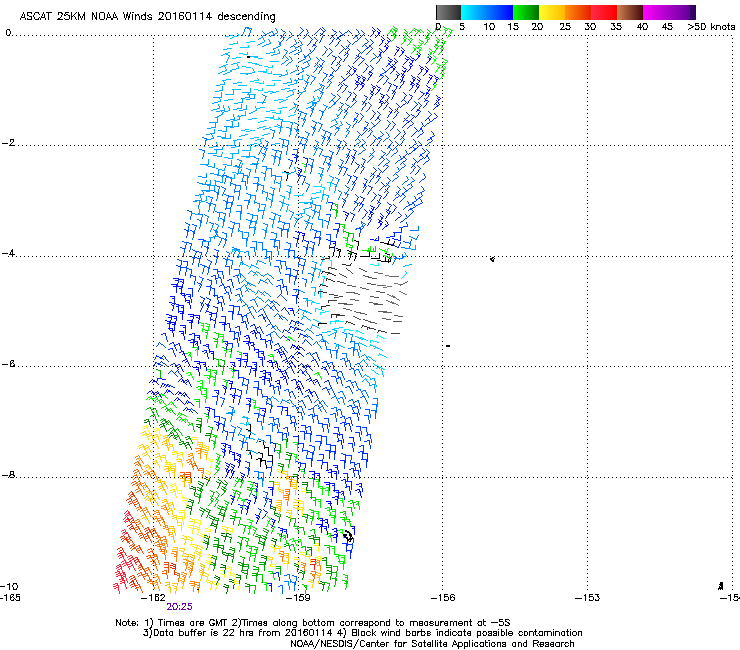Click the orange 25-30 knots legend swatch
The height and width of the screenshot is (650, 740).
(578, 12)
